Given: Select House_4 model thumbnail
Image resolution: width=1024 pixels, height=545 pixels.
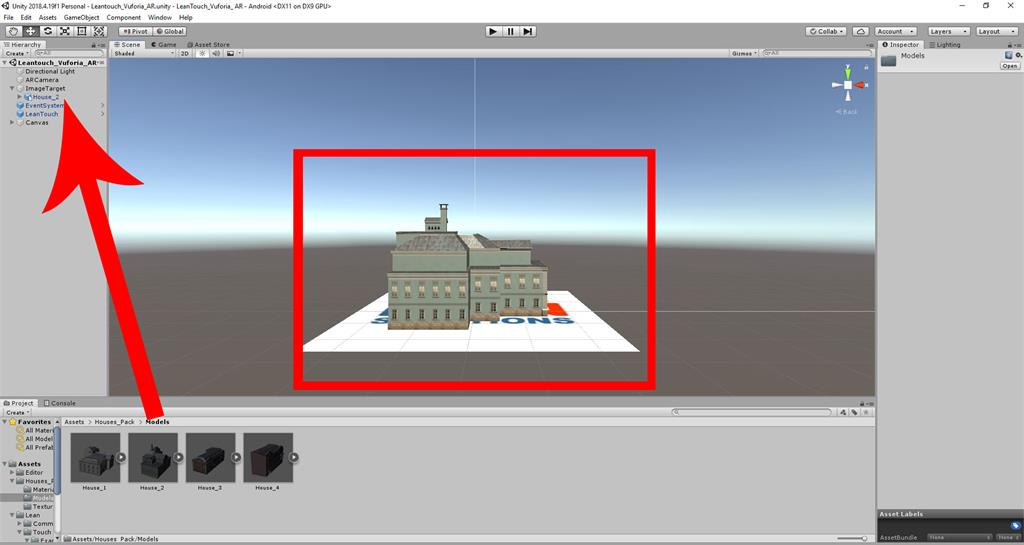Looking at the screenshot, I should tap(267, 458).
